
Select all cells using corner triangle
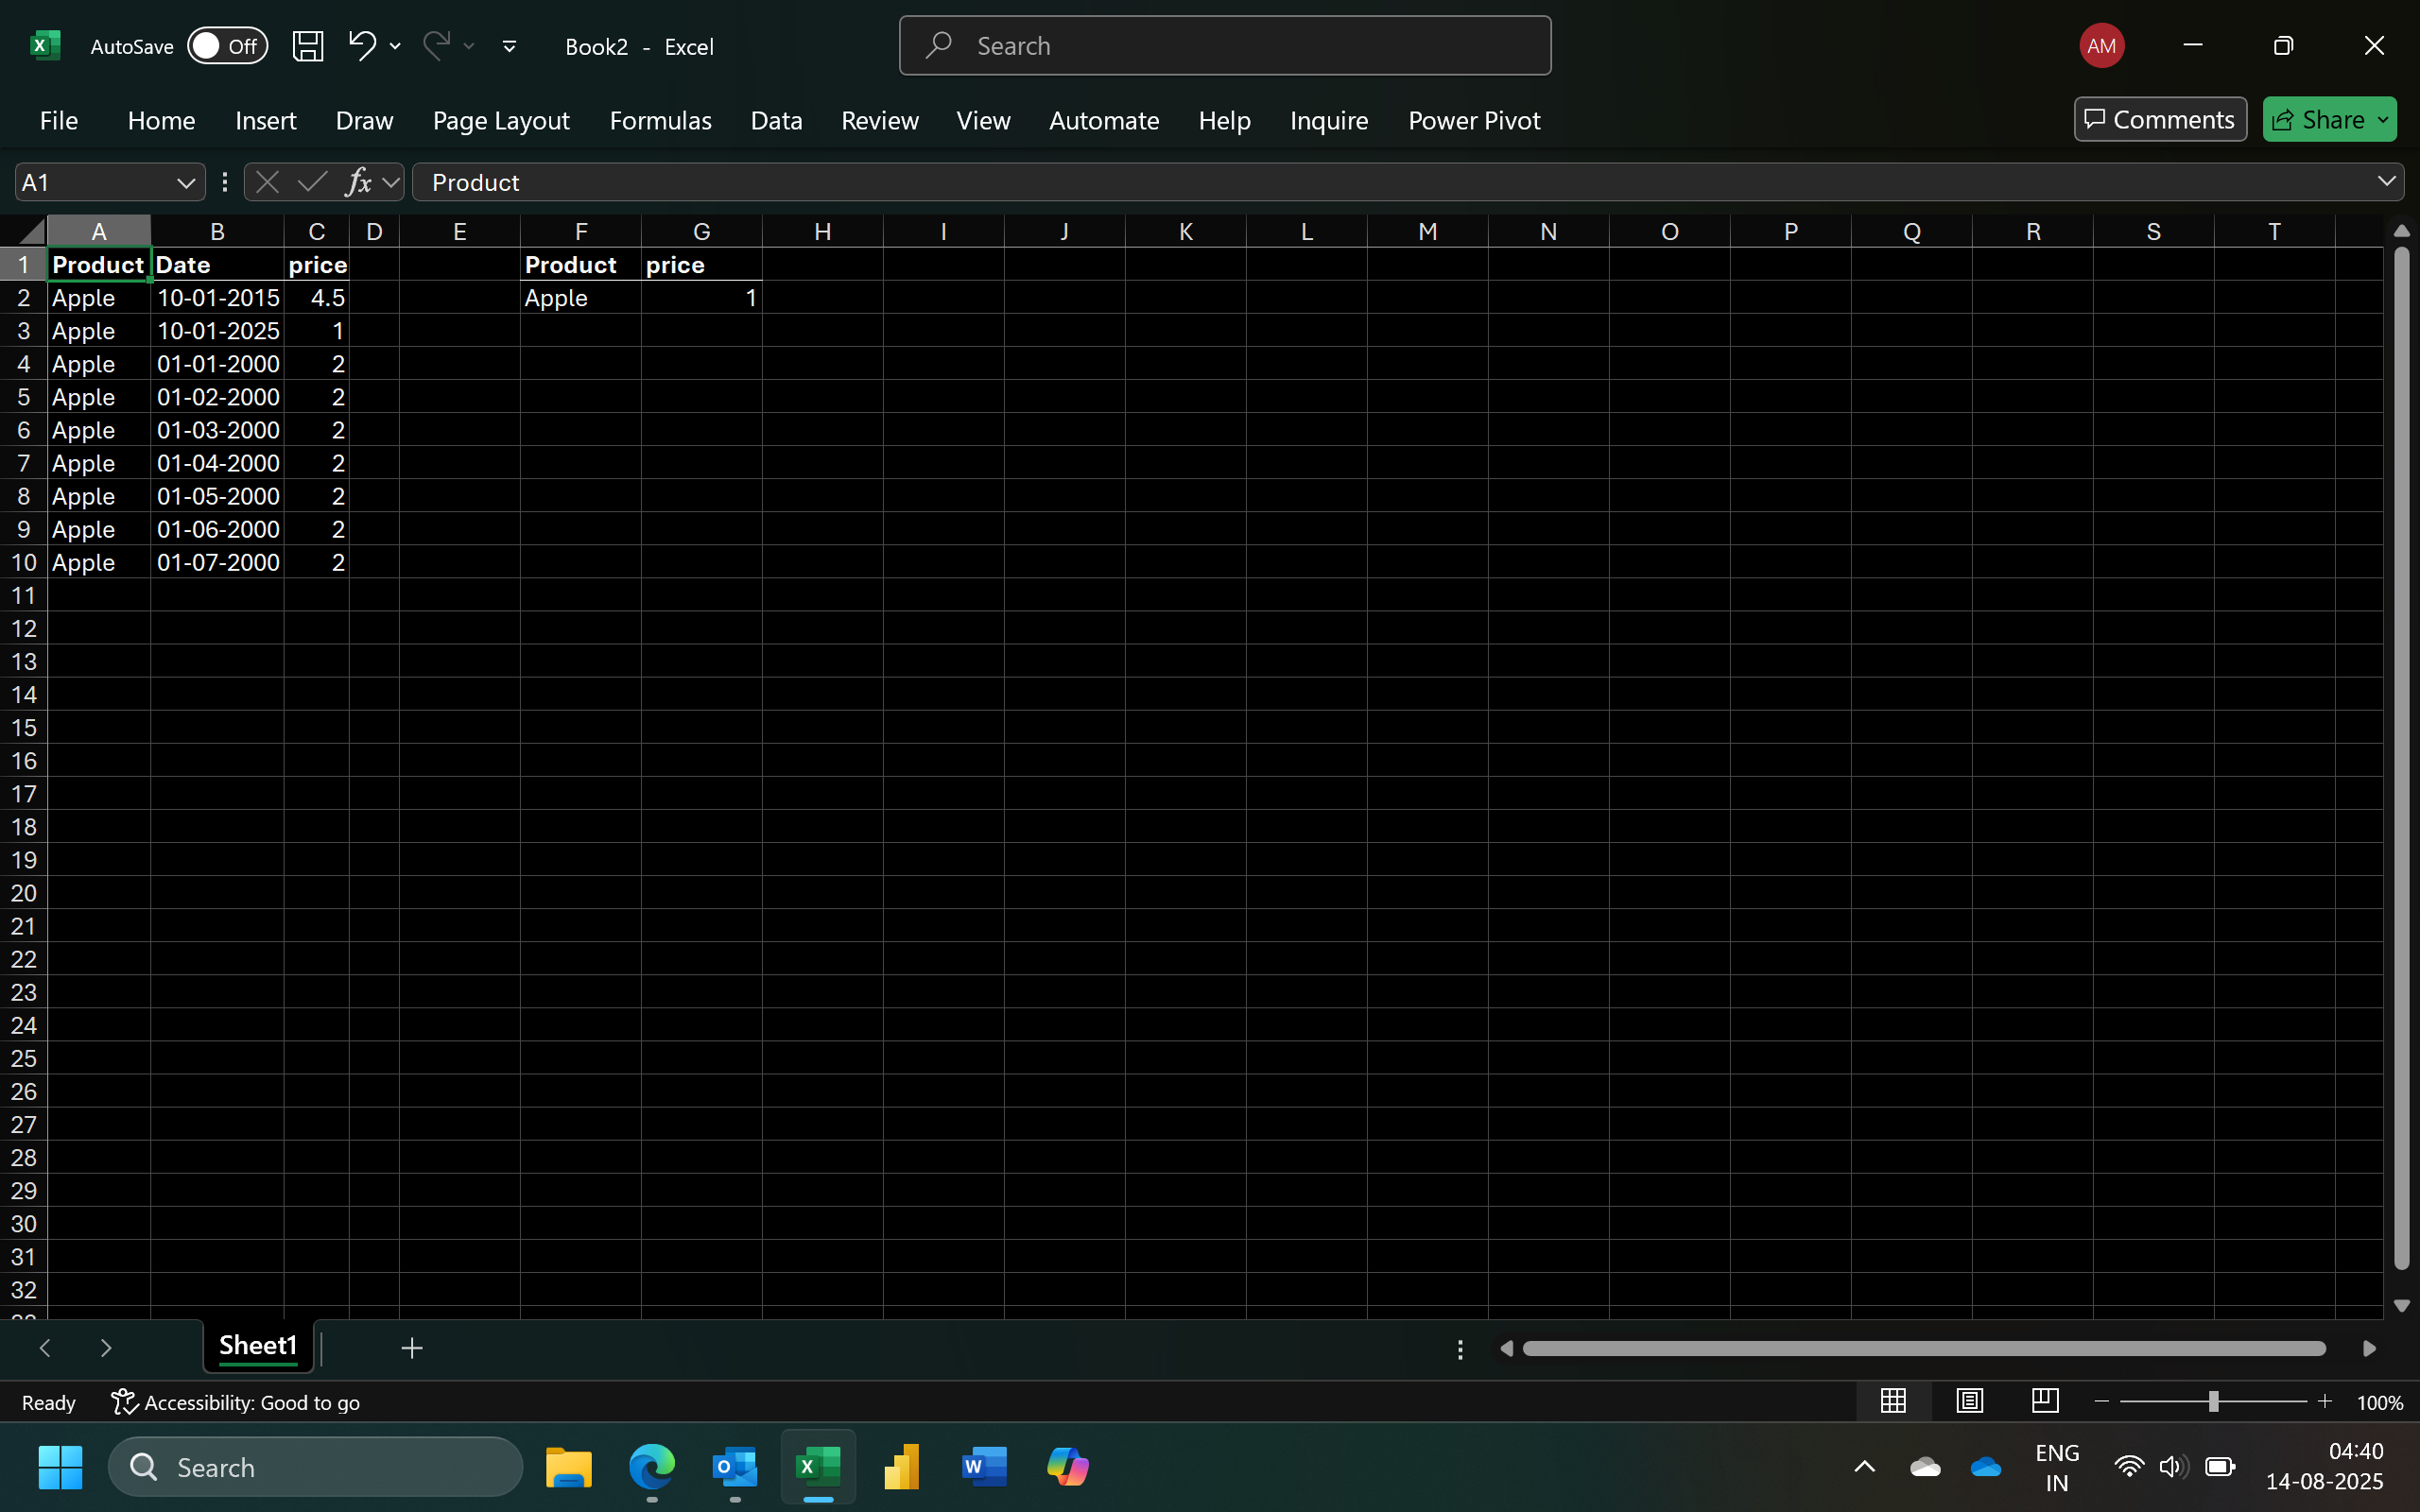point(31,232)
